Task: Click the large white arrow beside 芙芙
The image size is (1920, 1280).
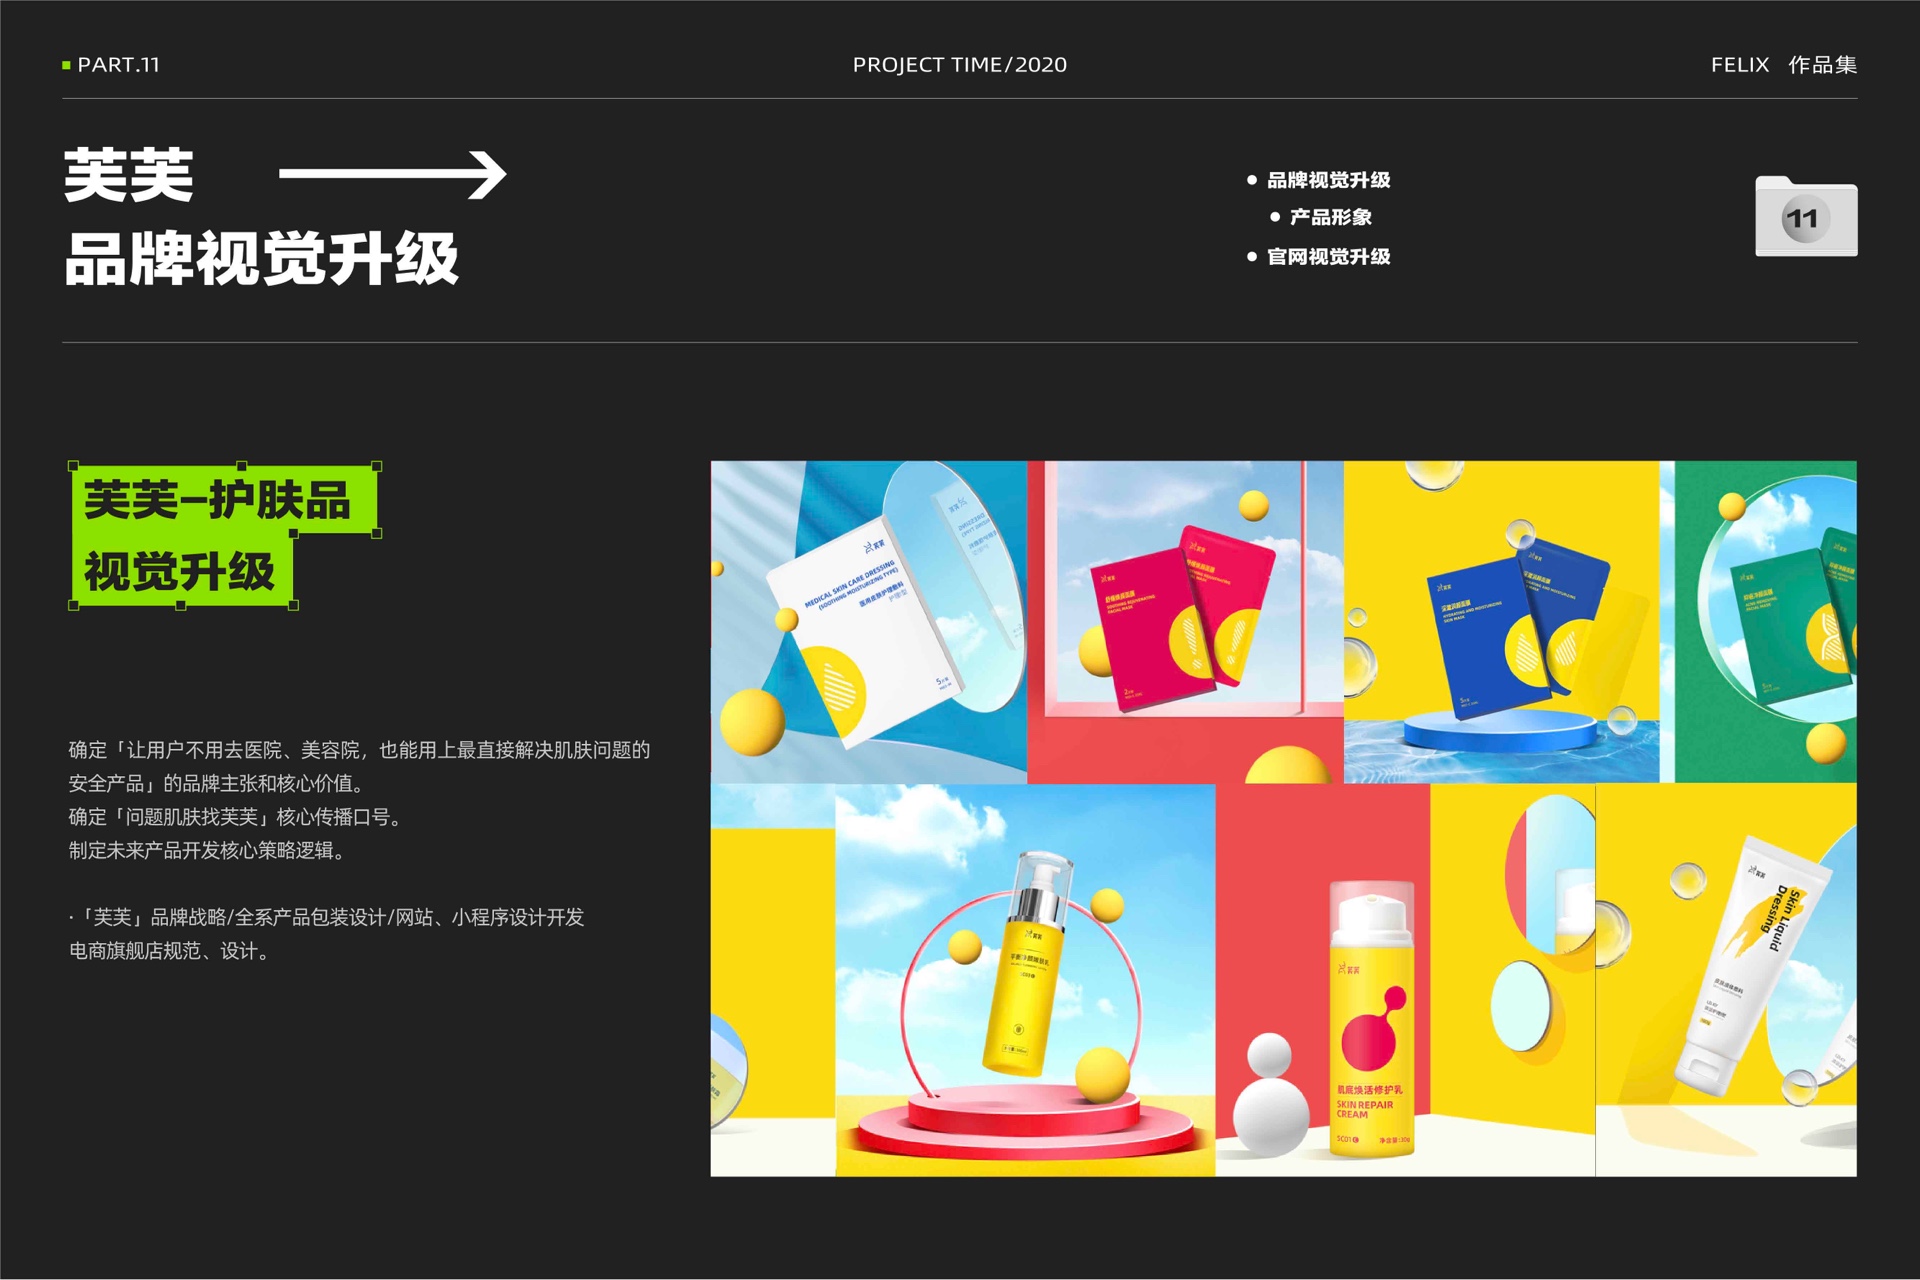Action: tap(393, 175)
